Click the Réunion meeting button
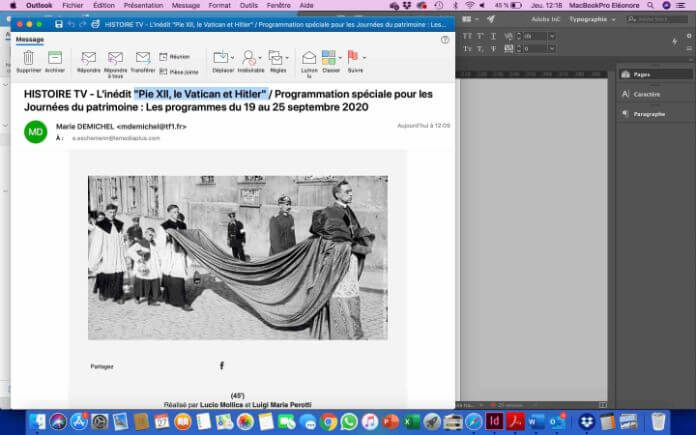696x435 pixels. pyautogui.click(x=174, y=57)
